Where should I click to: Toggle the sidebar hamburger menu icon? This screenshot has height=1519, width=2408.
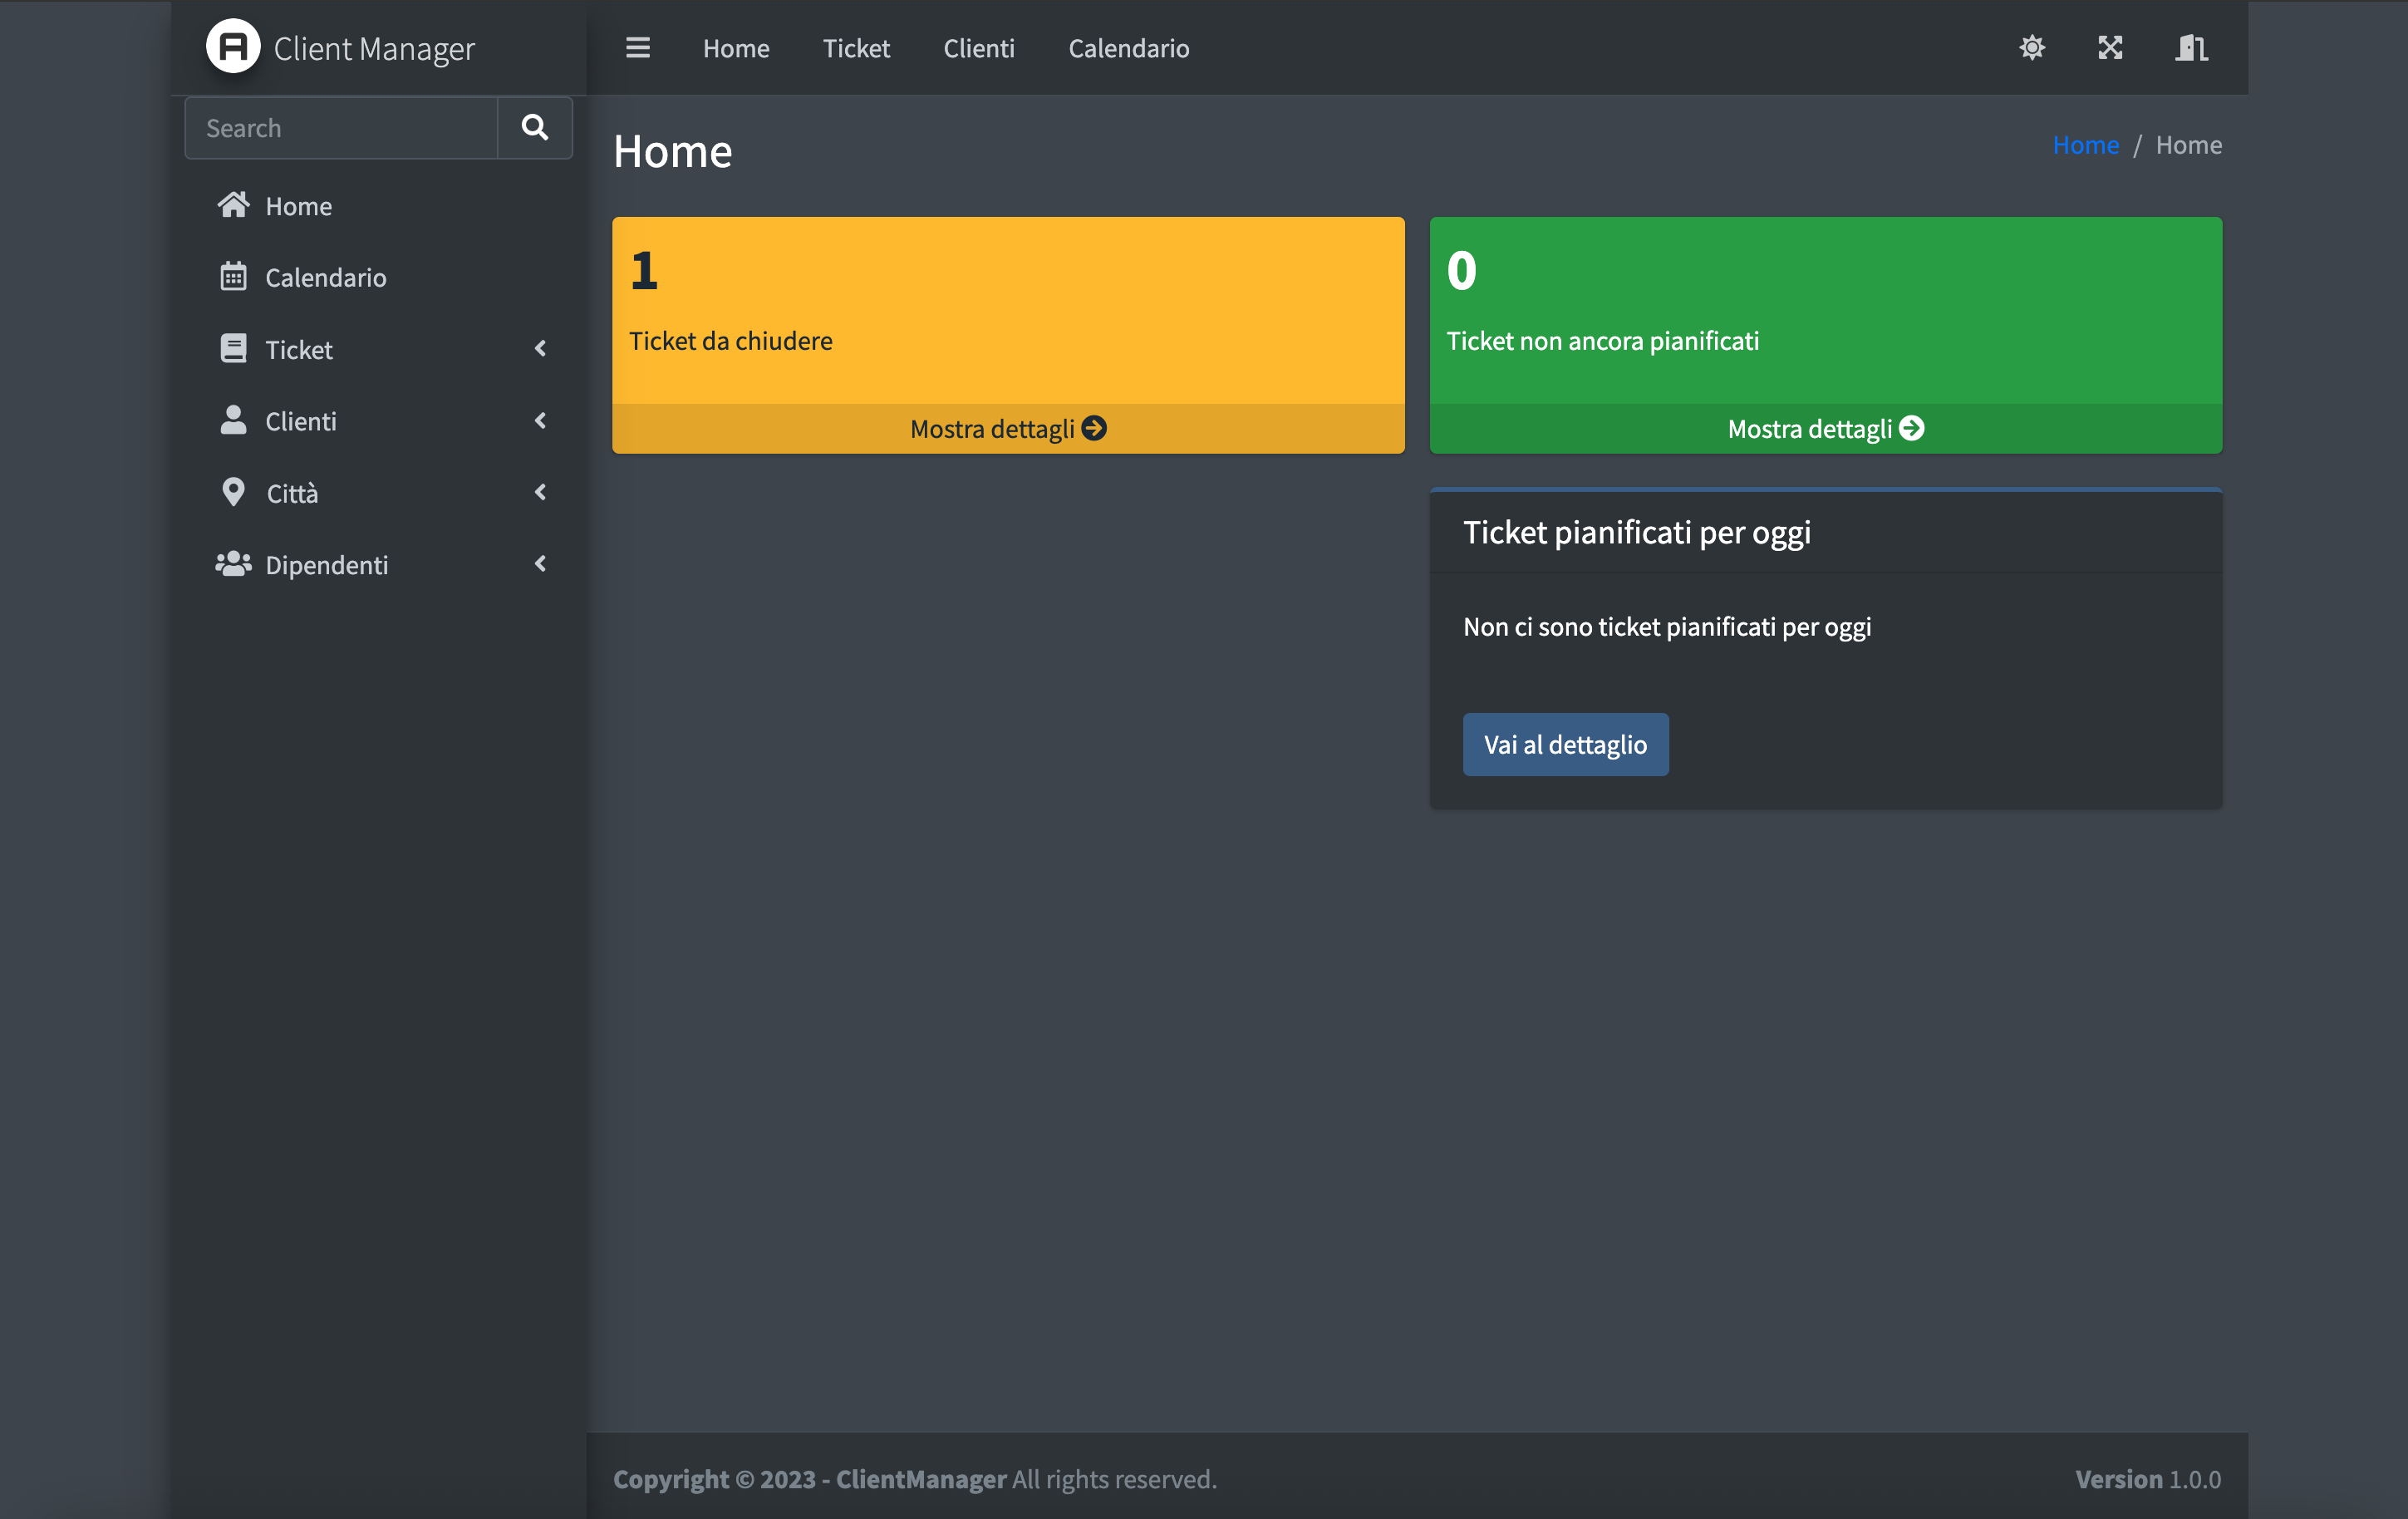638,47
